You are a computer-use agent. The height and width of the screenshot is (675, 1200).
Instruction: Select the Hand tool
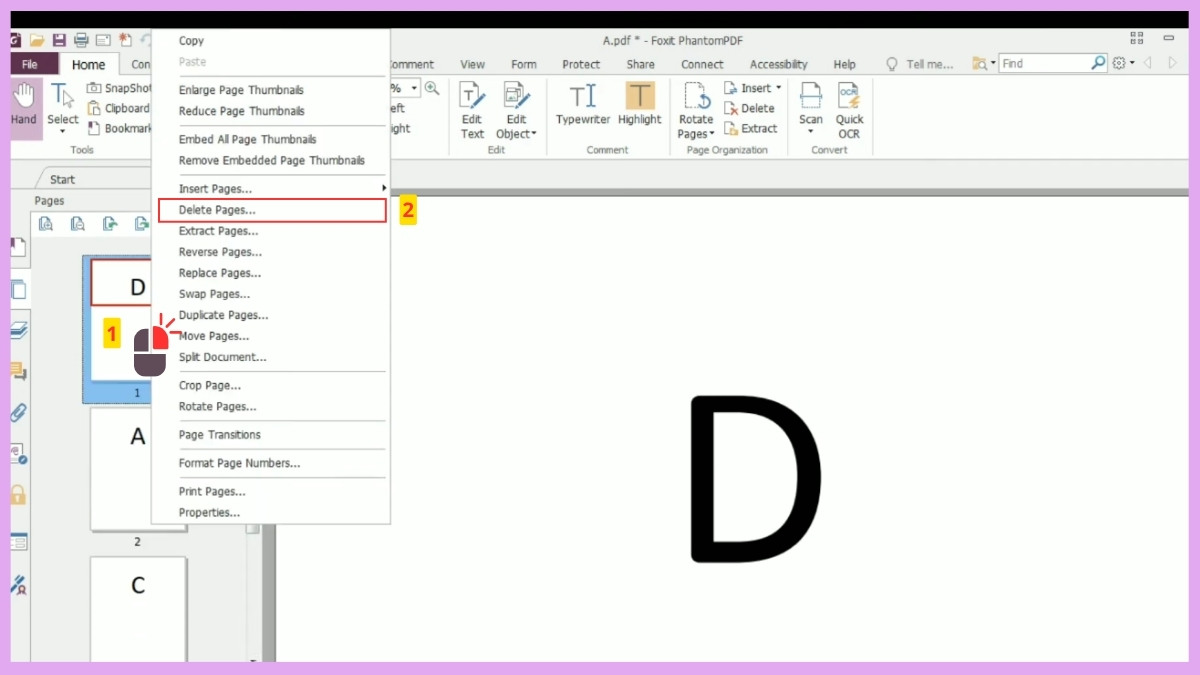(23, 104)
